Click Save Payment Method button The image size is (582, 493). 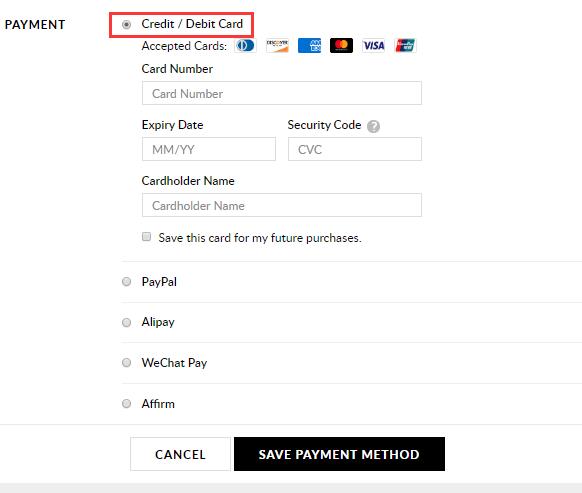click(339, 454)
